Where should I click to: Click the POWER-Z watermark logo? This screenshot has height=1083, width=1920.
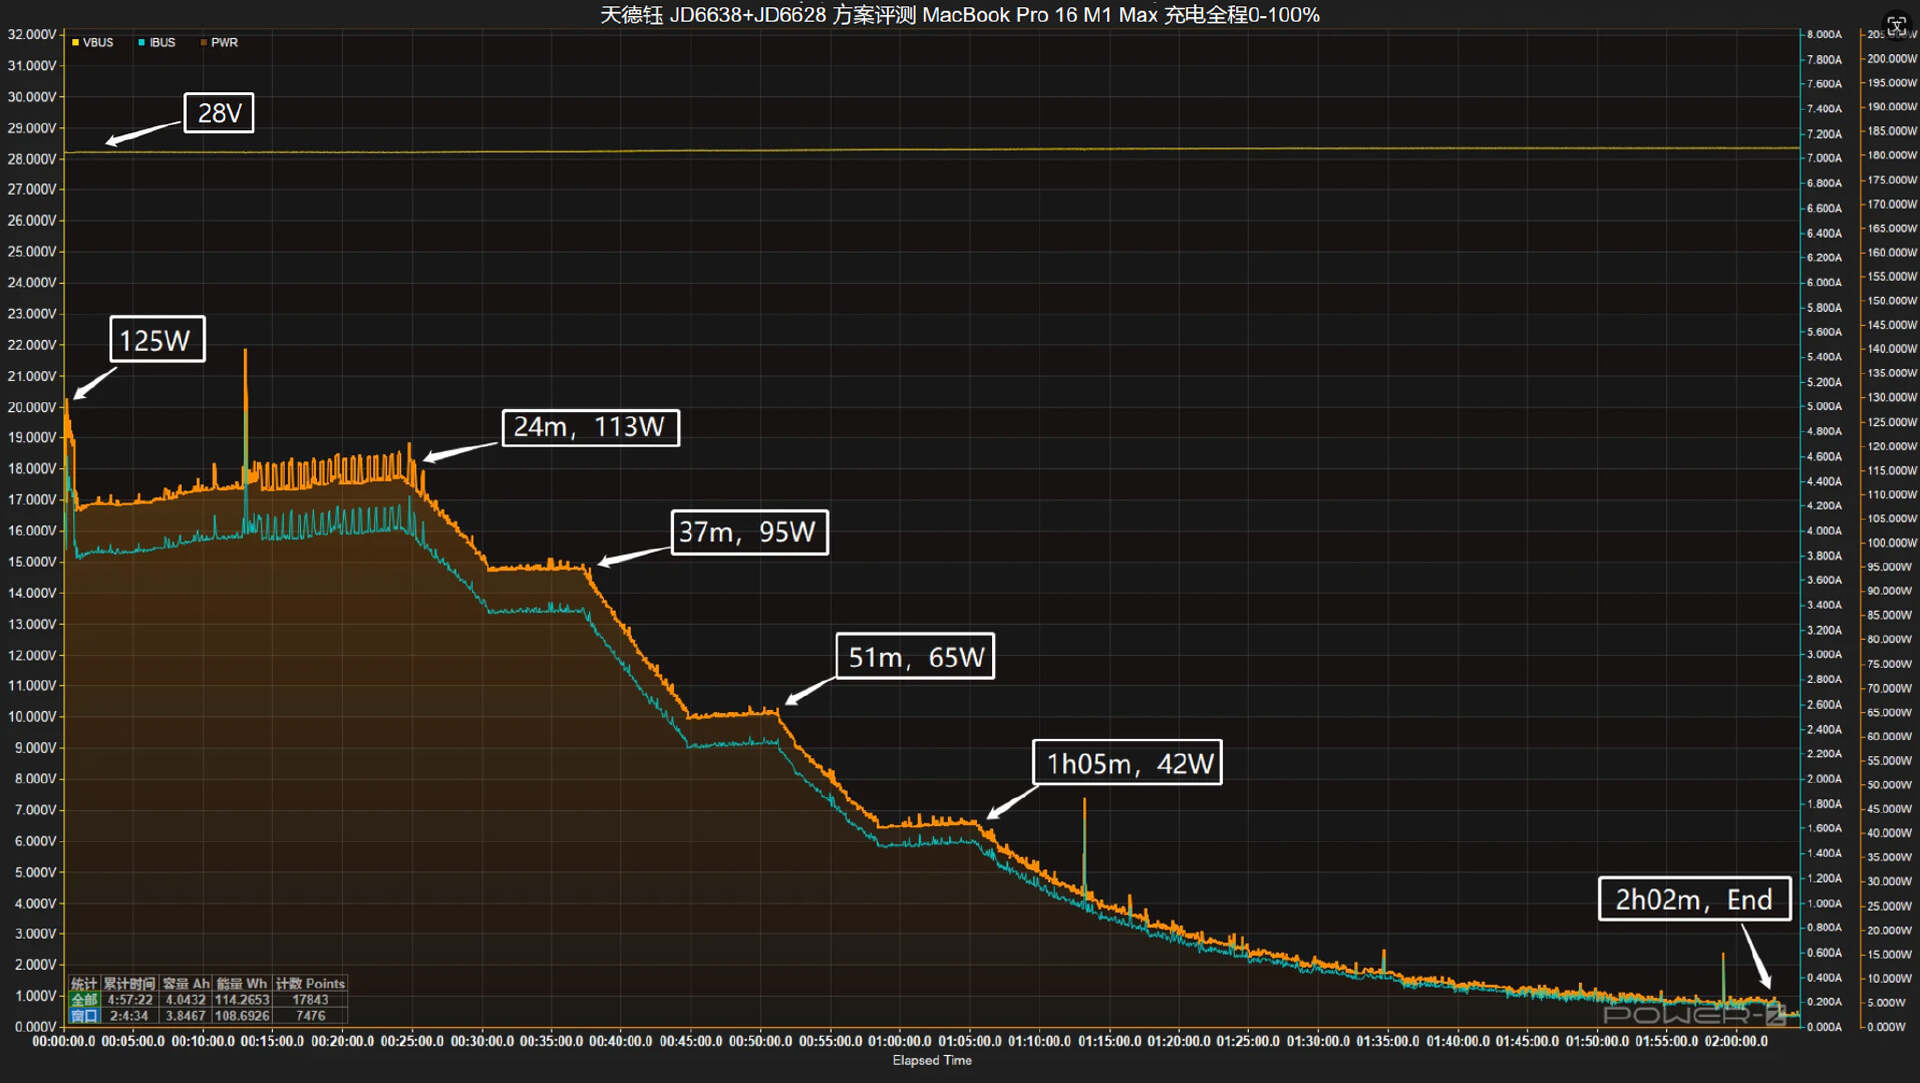1692,1015
